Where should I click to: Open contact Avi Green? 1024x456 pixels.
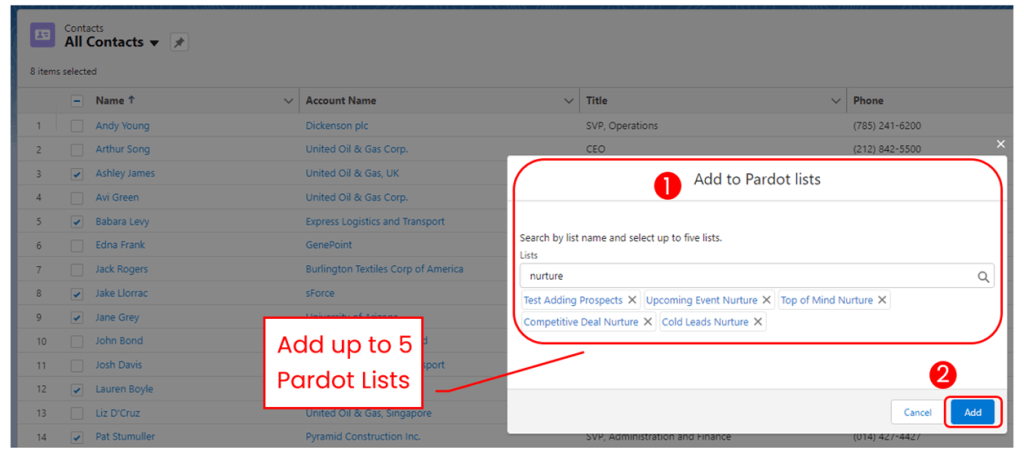[117, 197]
